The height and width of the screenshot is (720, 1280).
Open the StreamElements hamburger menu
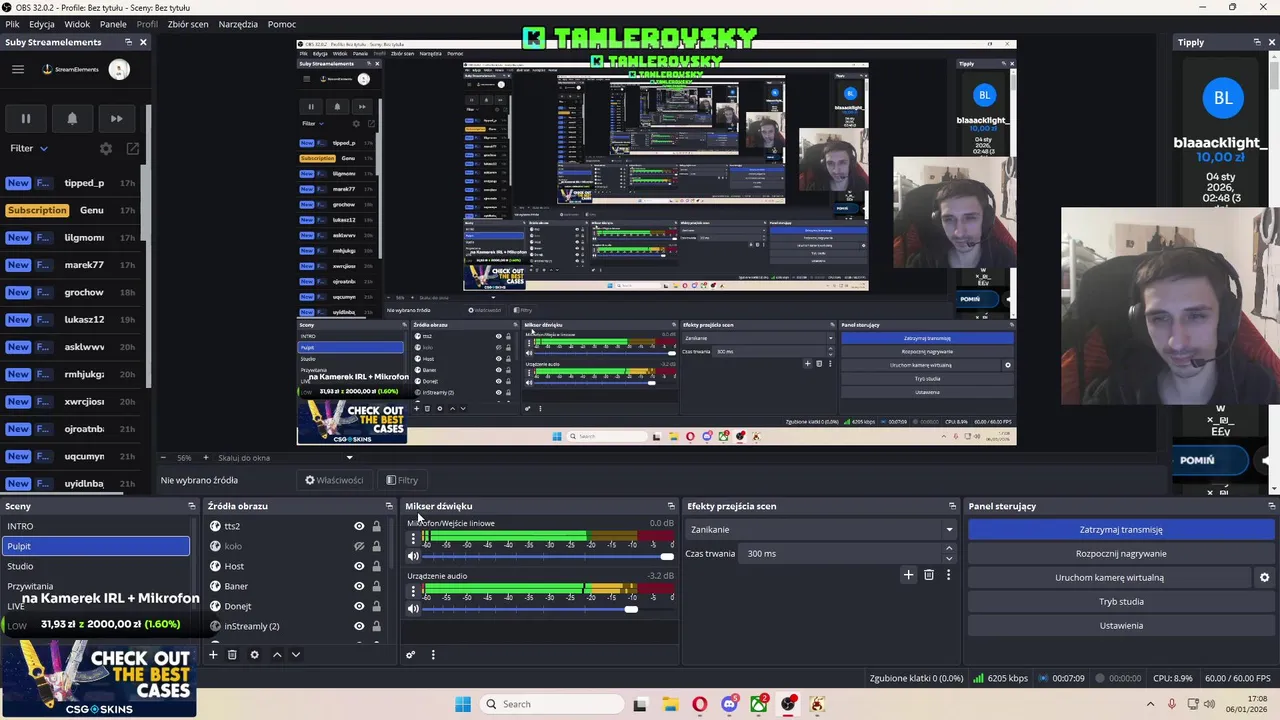pos(18,69)
